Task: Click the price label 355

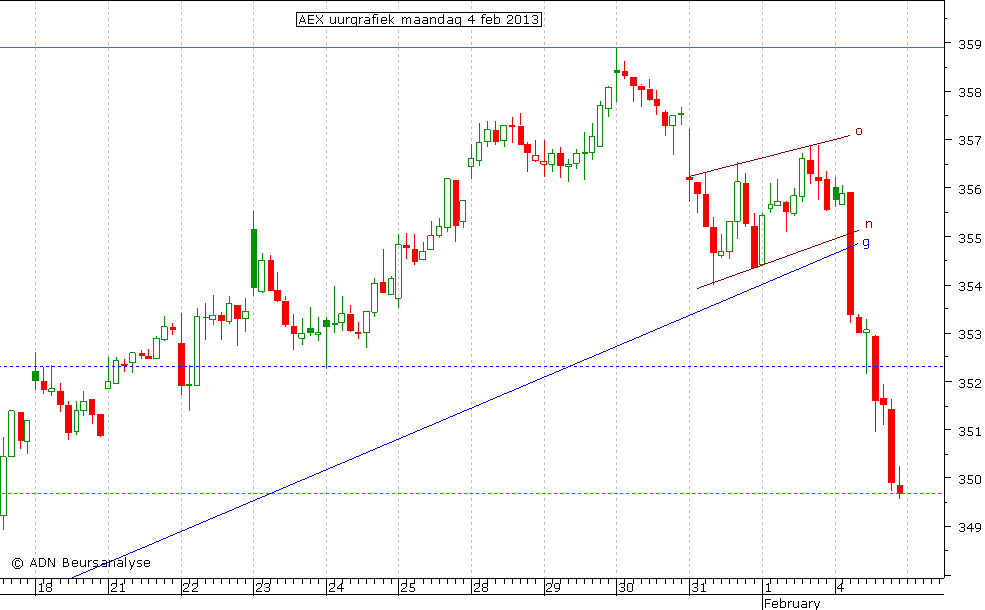Action: 970,238
